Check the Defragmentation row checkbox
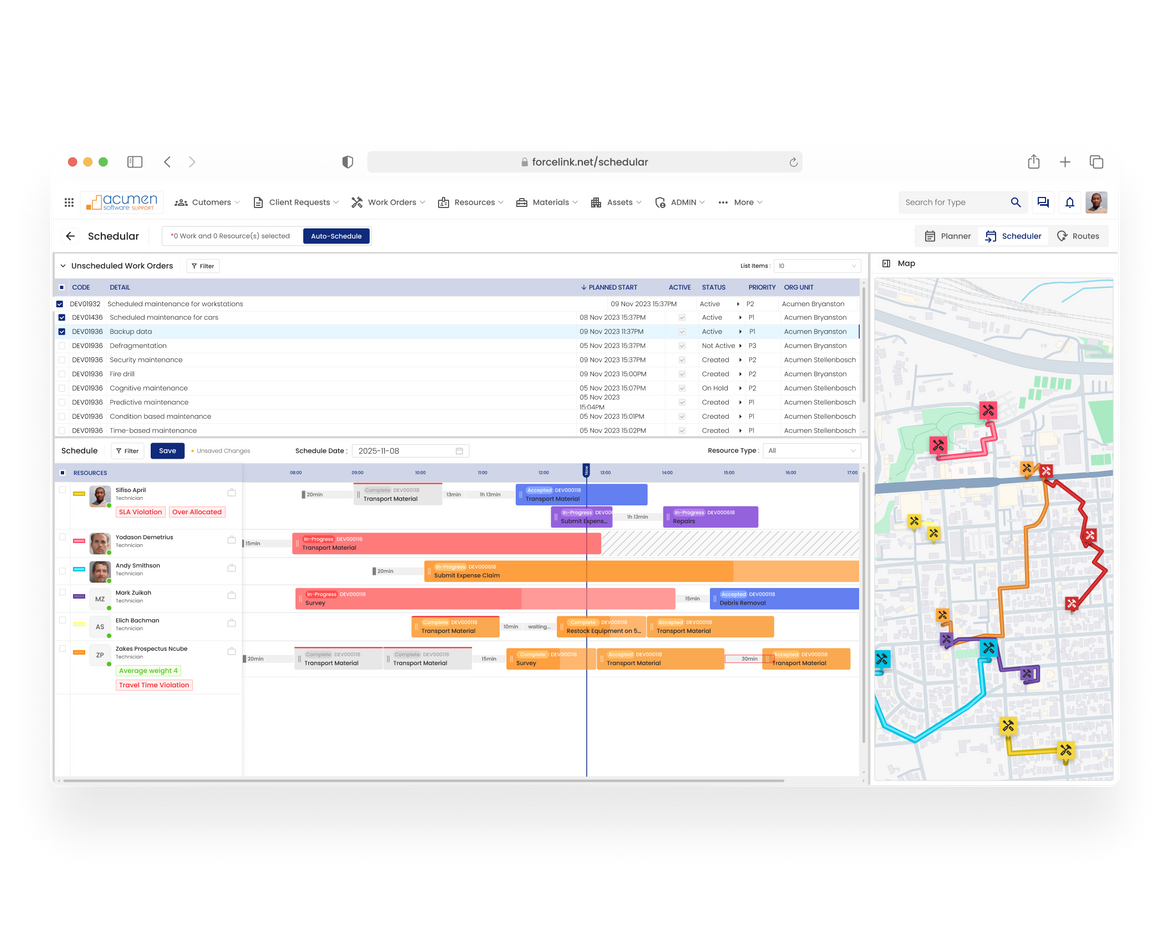 [x=62, y=346]
